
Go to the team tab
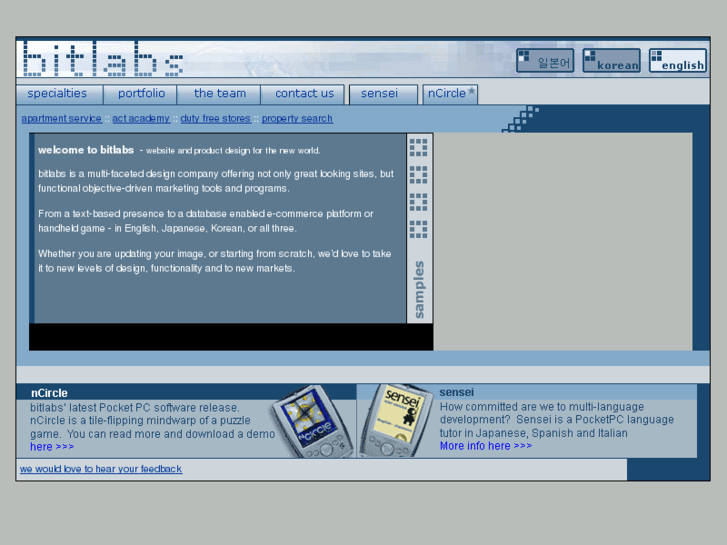(x=219, y=94)
